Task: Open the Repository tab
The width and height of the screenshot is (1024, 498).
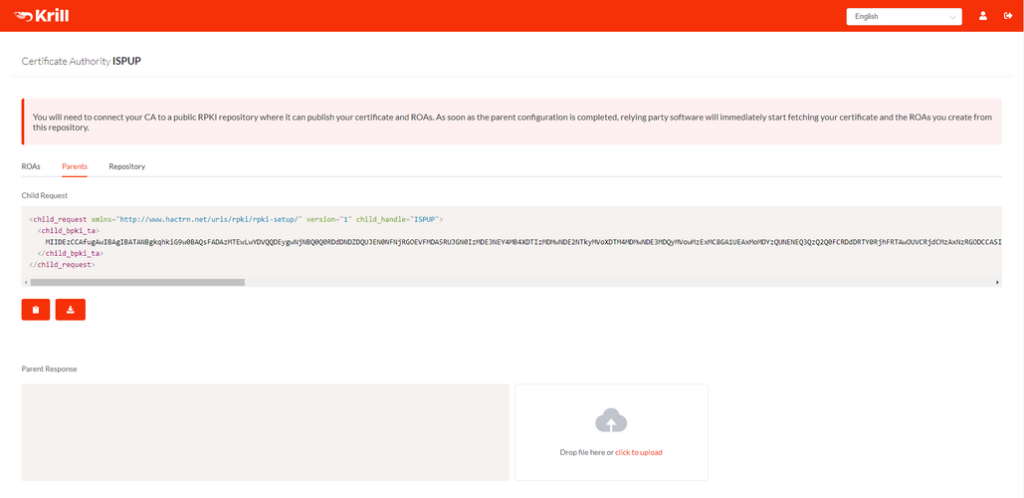Action: click(127, 166)
